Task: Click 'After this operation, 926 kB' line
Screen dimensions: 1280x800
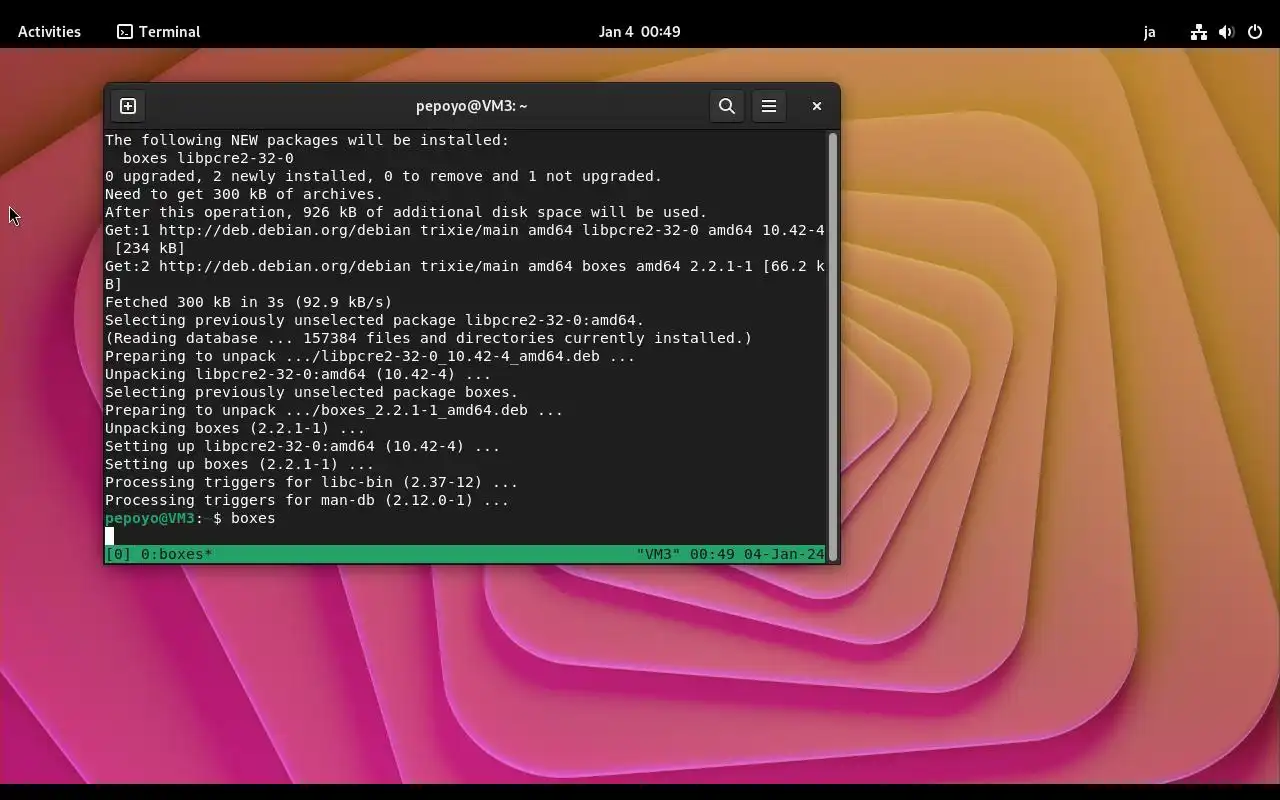Action: [406, 212]
